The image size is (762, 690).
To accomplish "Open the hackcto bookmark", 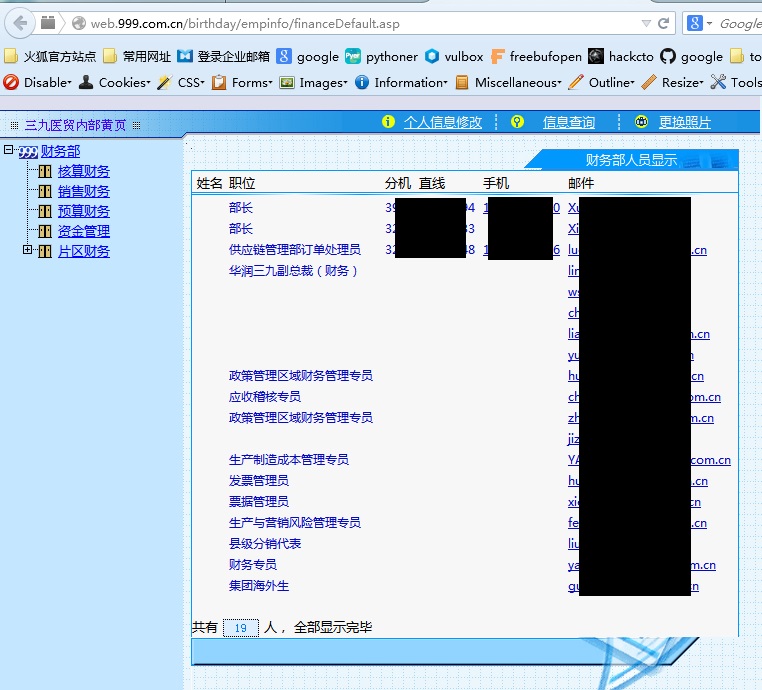I will click(621, 57).
